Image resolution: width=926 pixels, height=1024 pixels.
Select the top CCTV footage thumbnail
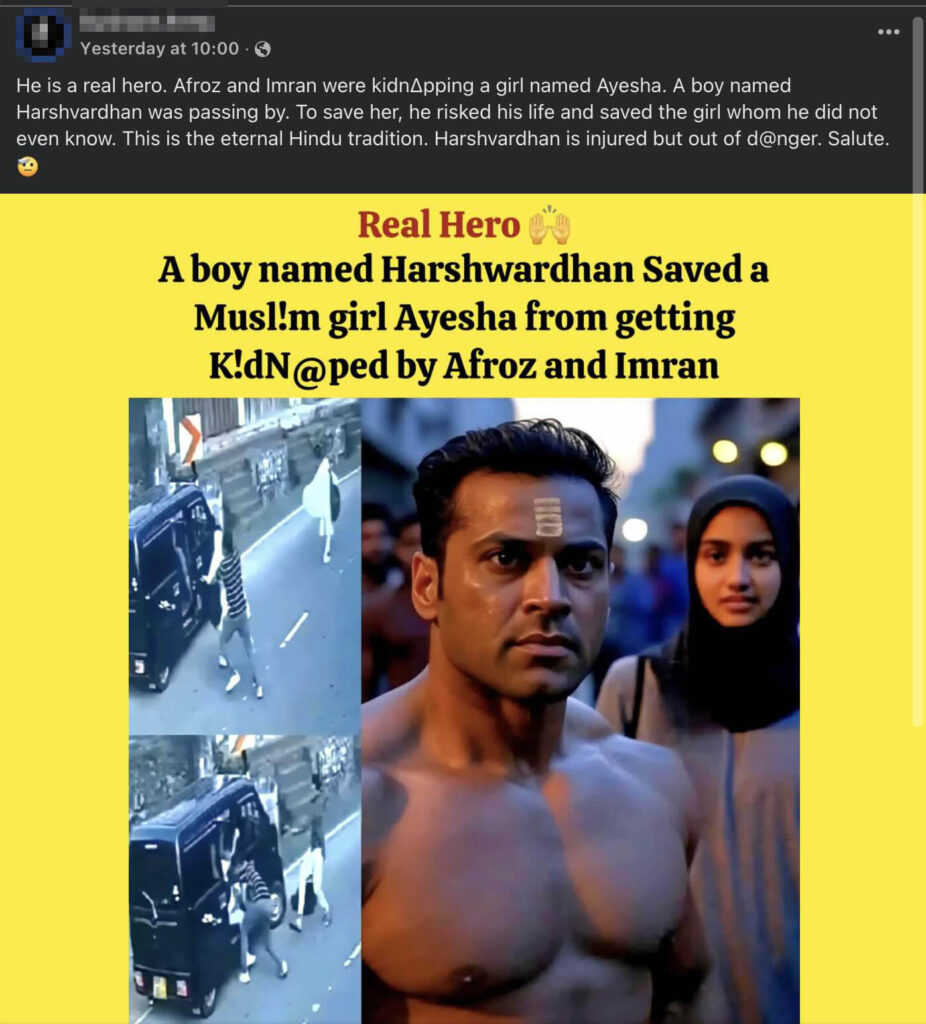click(245, 566)
